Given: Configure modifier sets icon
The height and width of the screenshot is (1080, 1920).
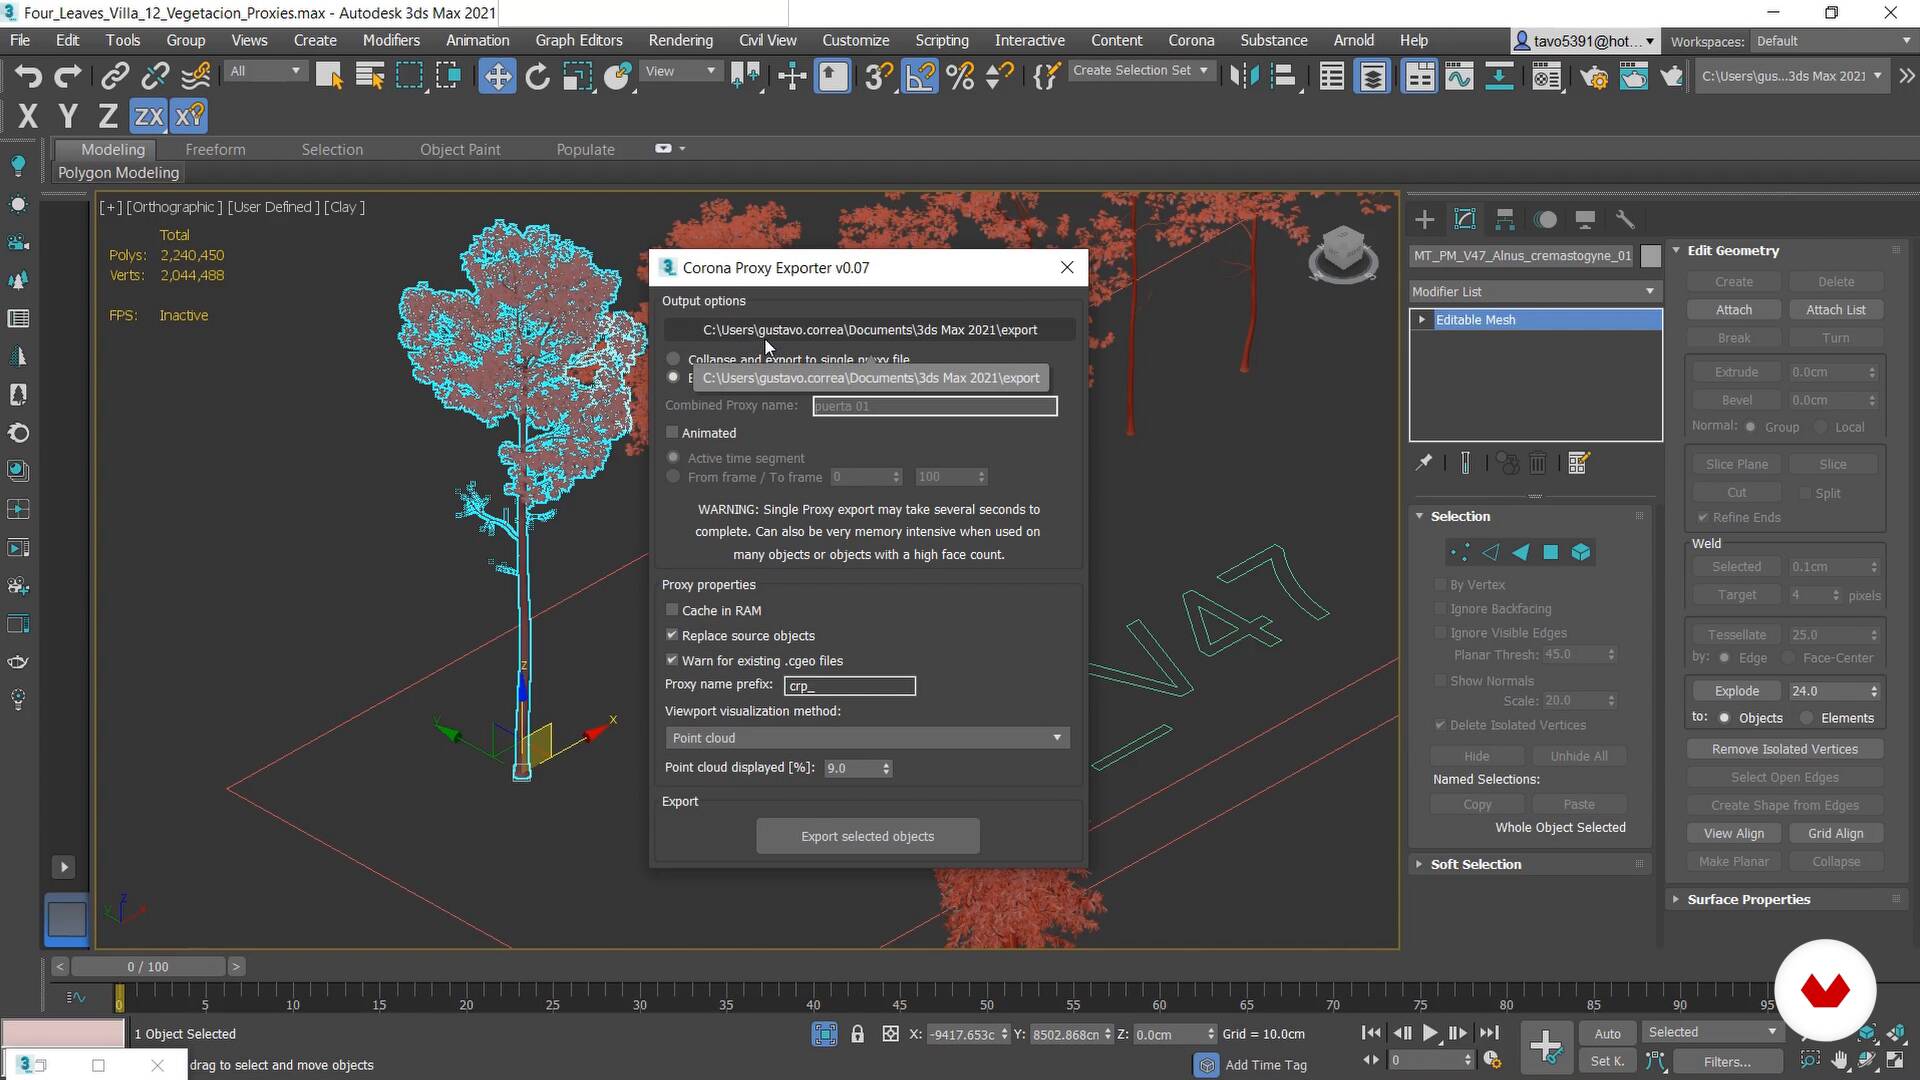Looking at the screenshot, I should (x=1579, y=463).
